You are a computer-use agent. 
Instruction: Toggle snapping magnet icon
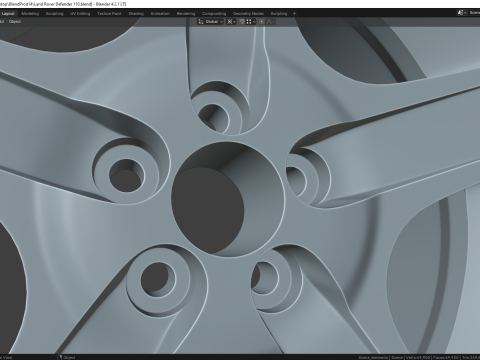[242, 22]
